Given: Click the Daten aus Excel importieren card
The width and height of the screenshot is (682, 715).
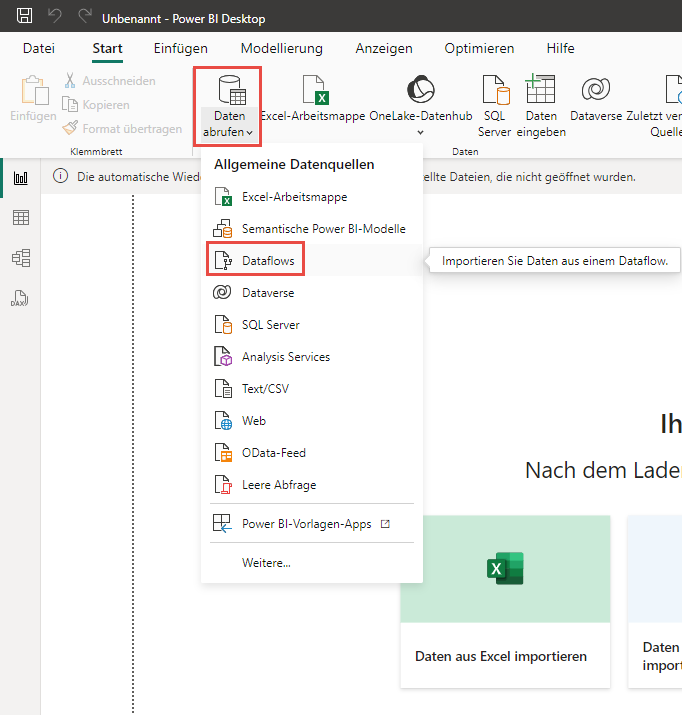Looking at the screenshot, I should coord(505,601).
